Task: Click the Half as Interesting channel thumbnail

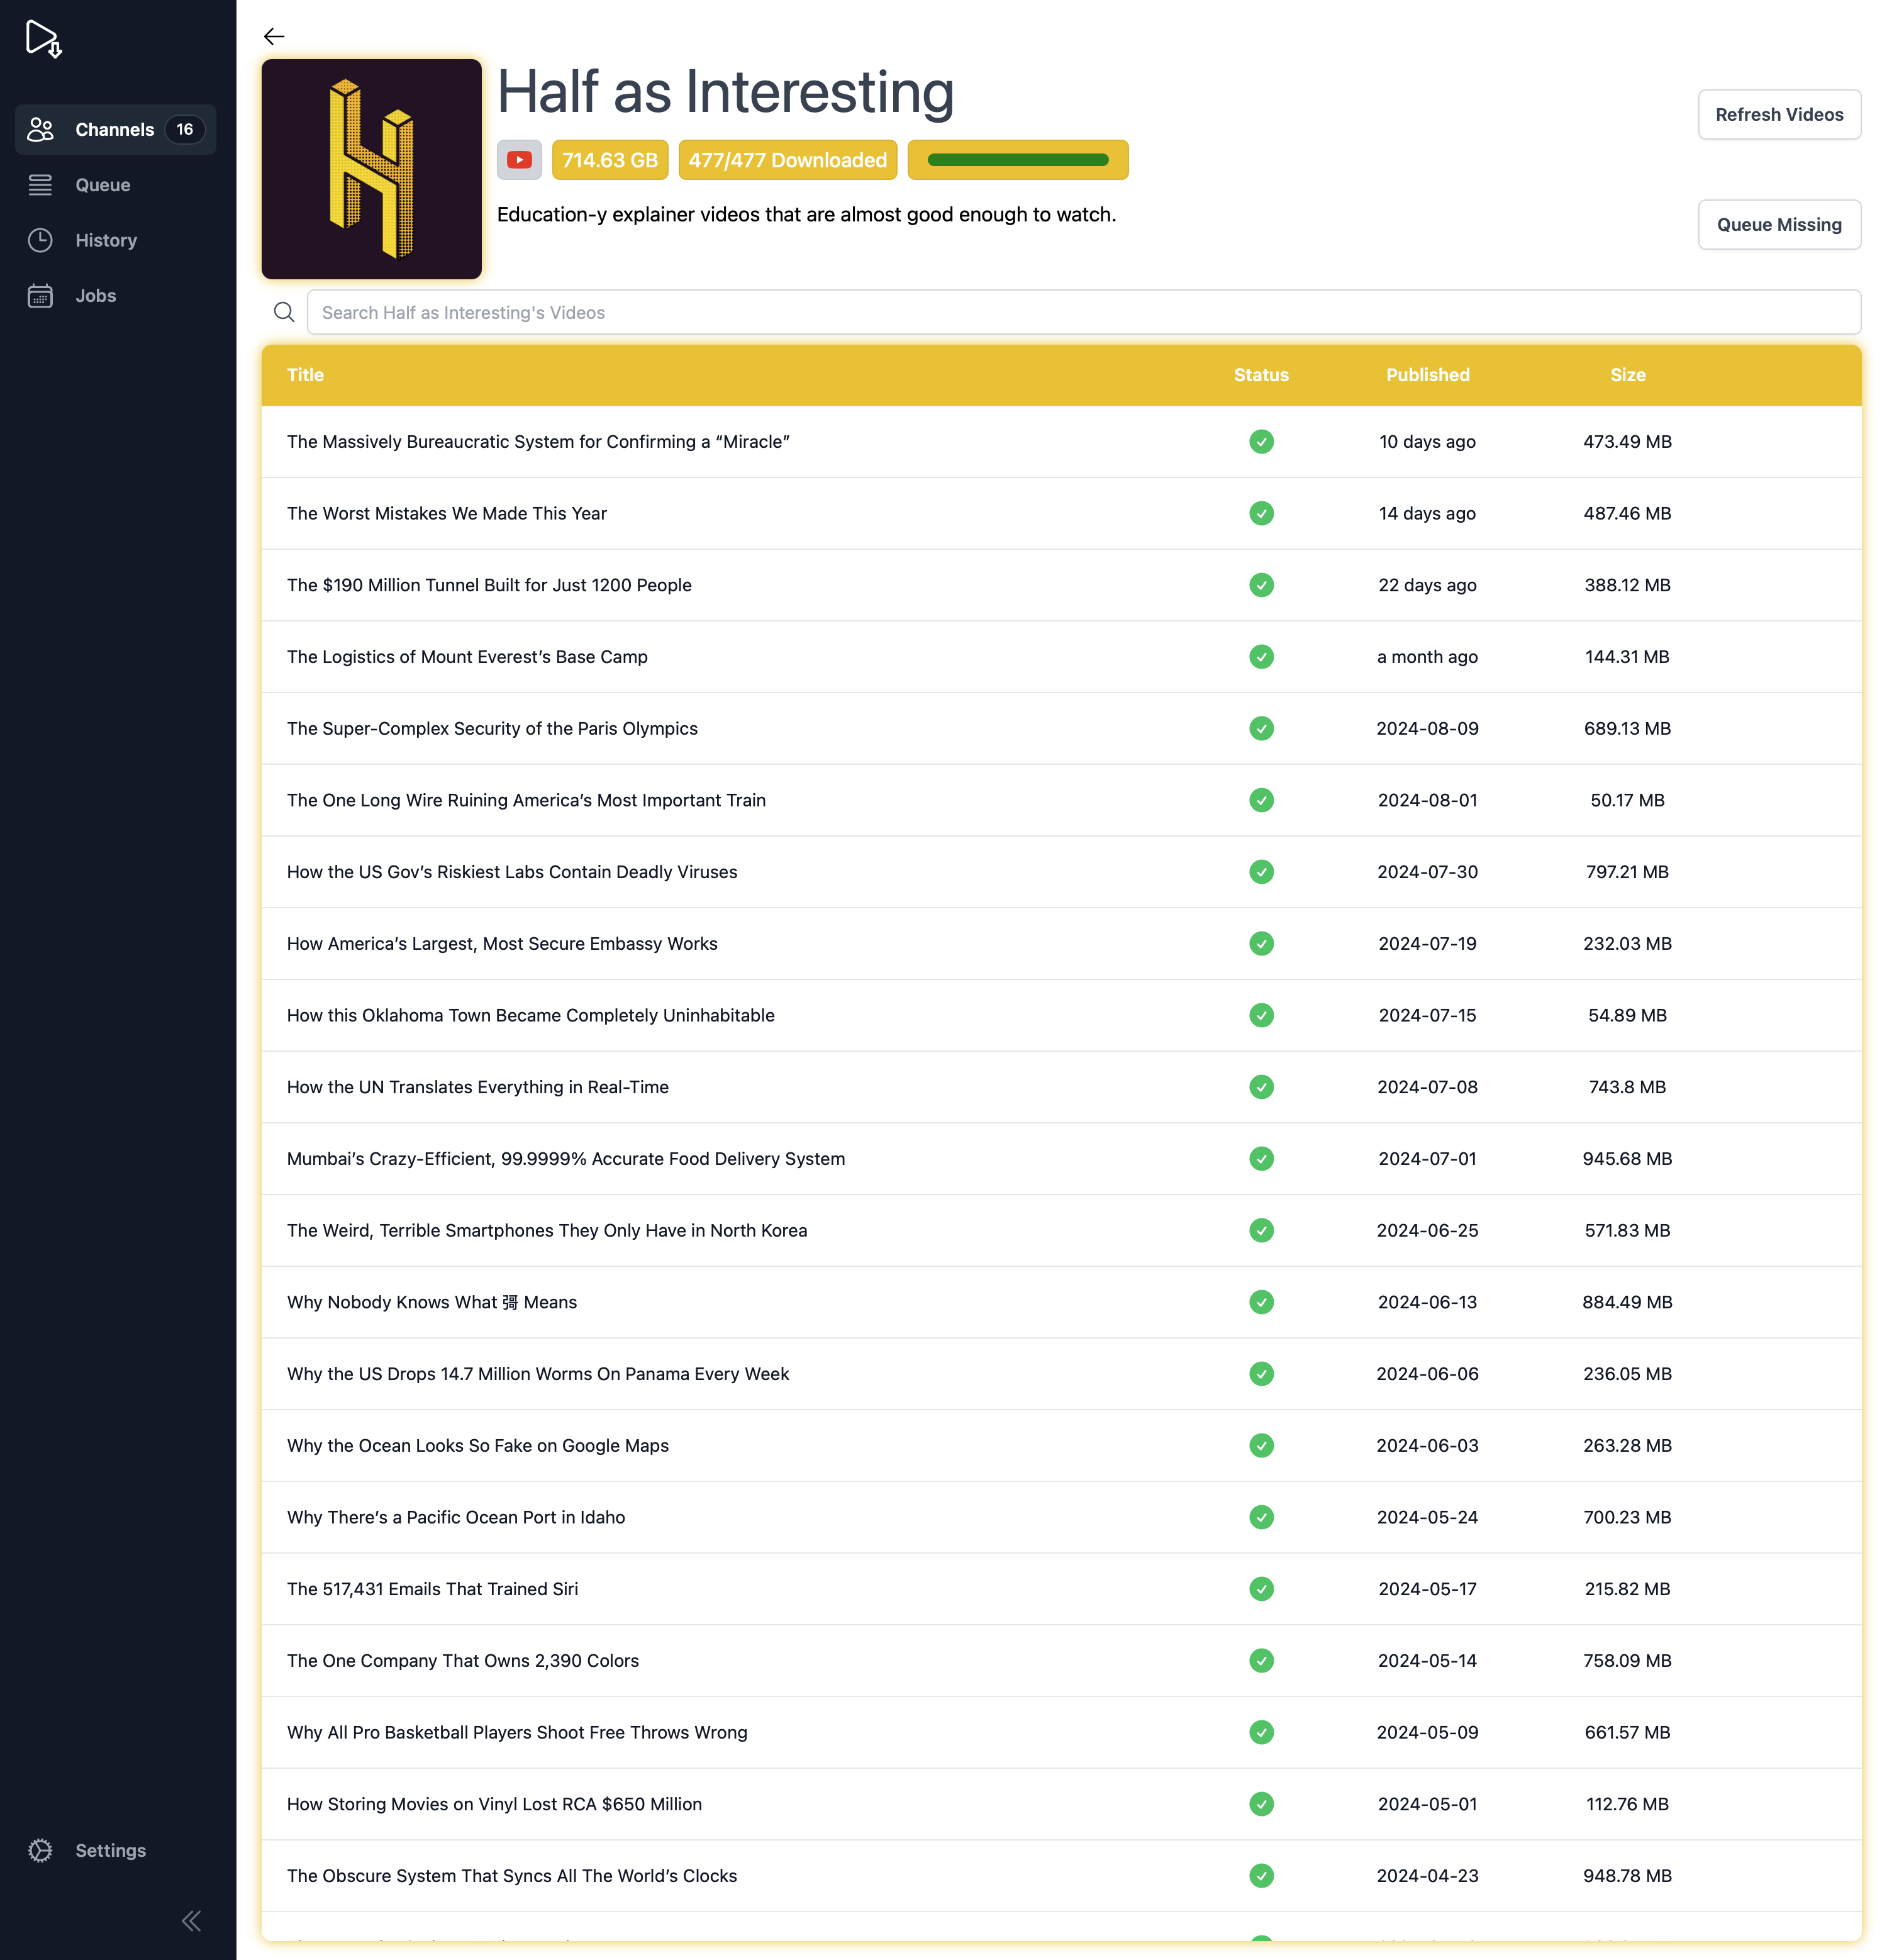Action: coord(371,169)
